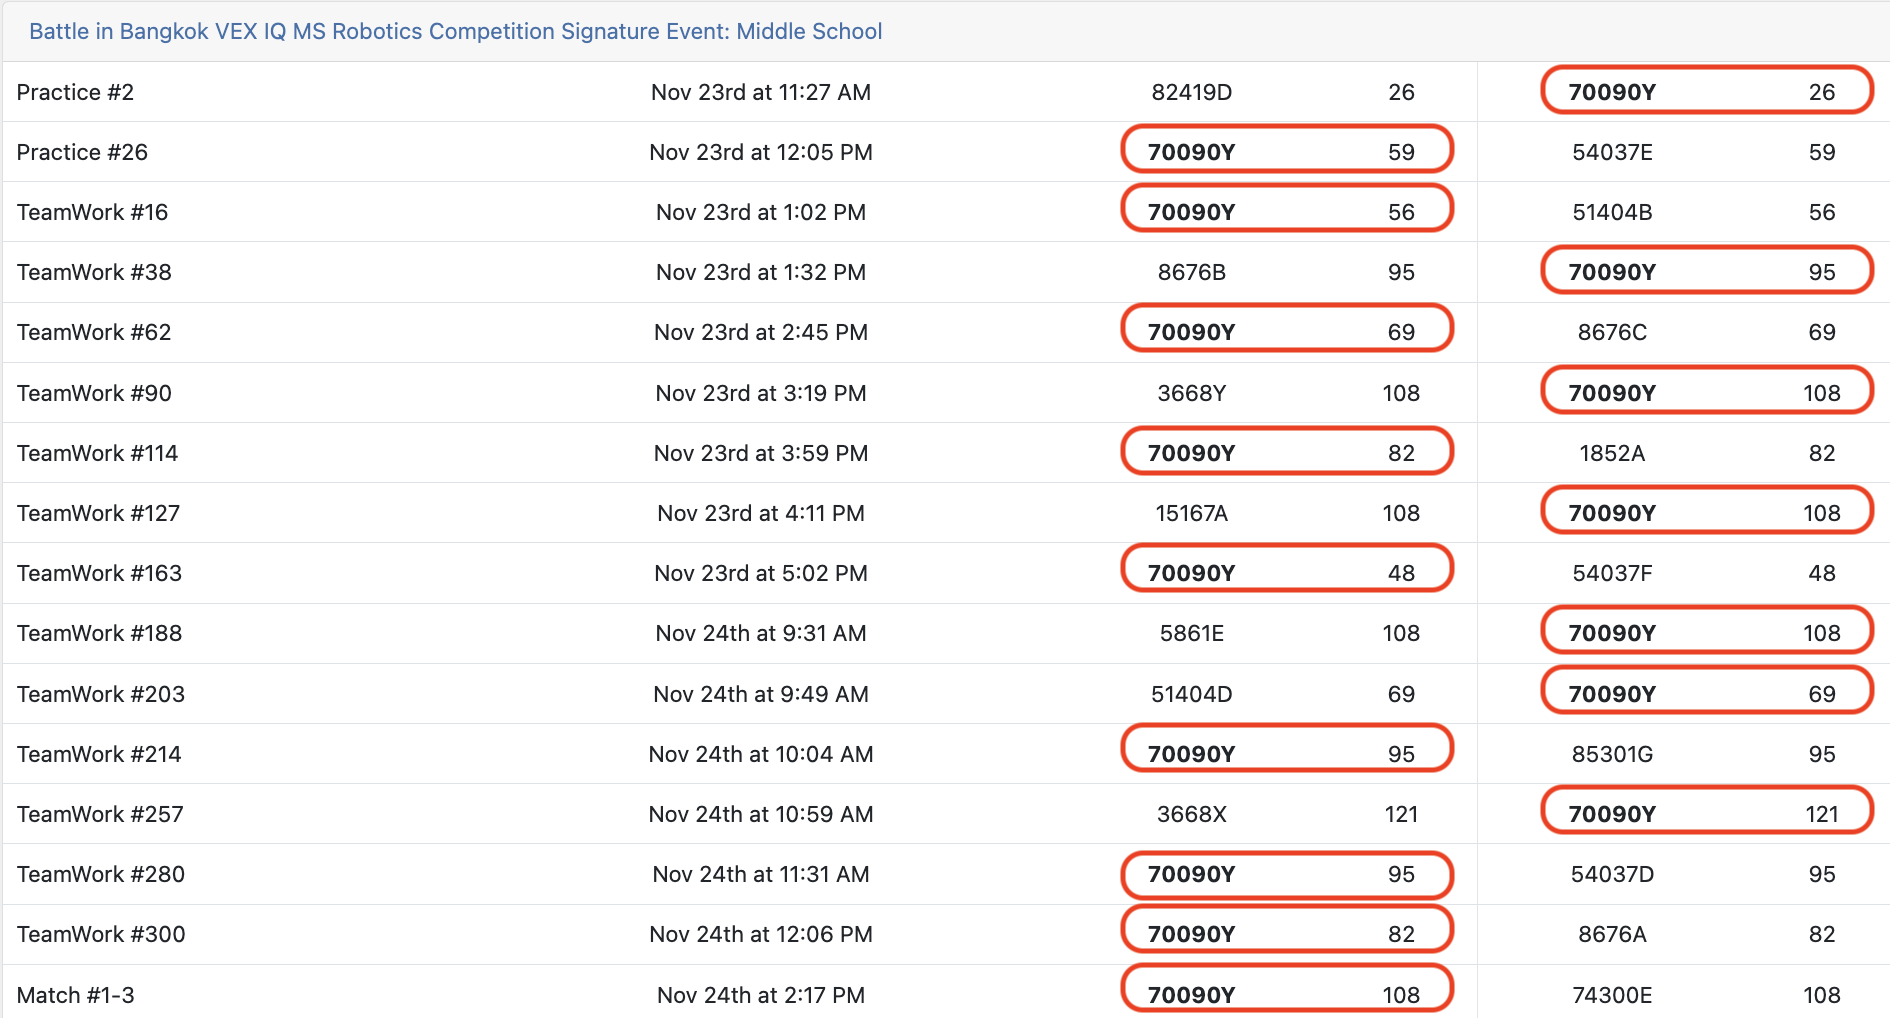Open team 8676A in TeamWork #300

click(1612, 934)
